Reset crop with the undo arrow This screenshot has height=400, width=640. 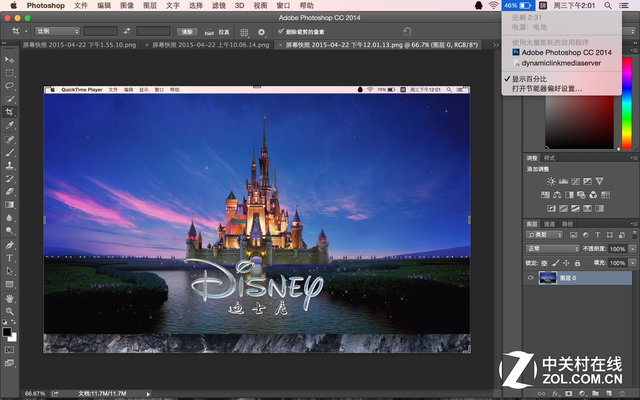coord(407,31)
